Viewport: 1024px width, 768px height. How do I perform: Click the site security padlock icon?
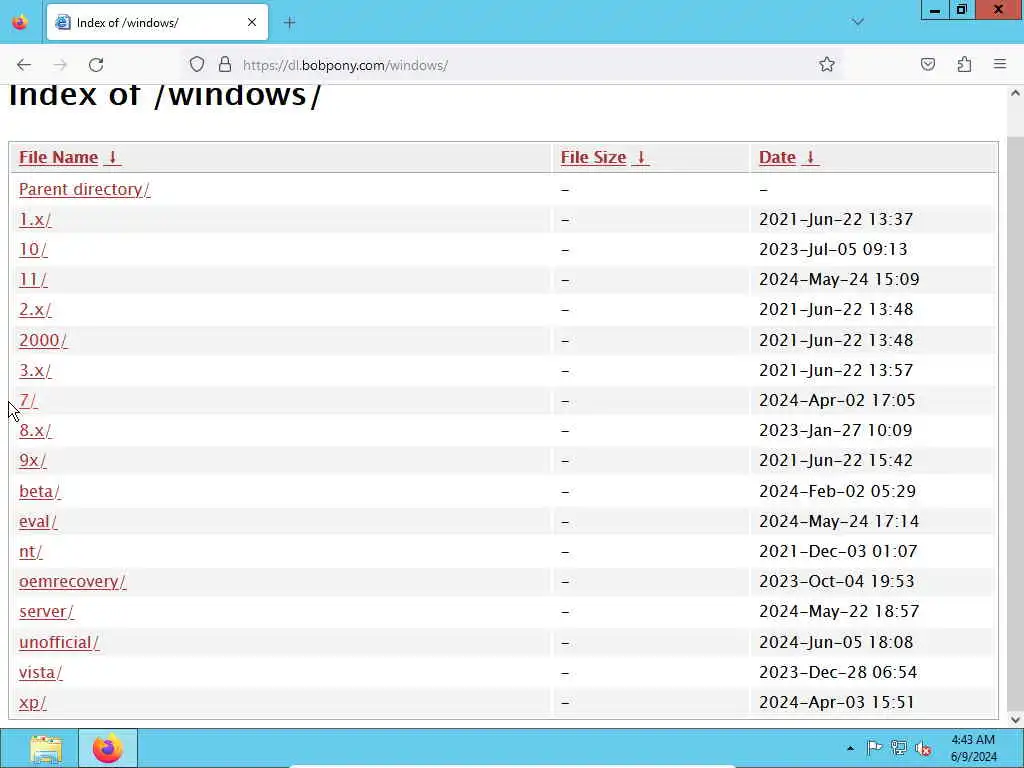(225, 65)
